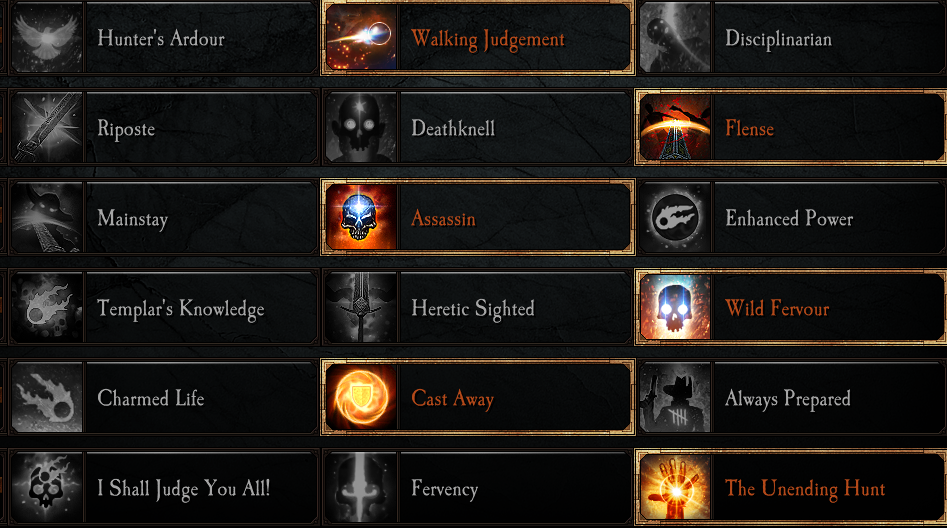
Task: Select the Fervency dagger icon
Action: (361, 488)
